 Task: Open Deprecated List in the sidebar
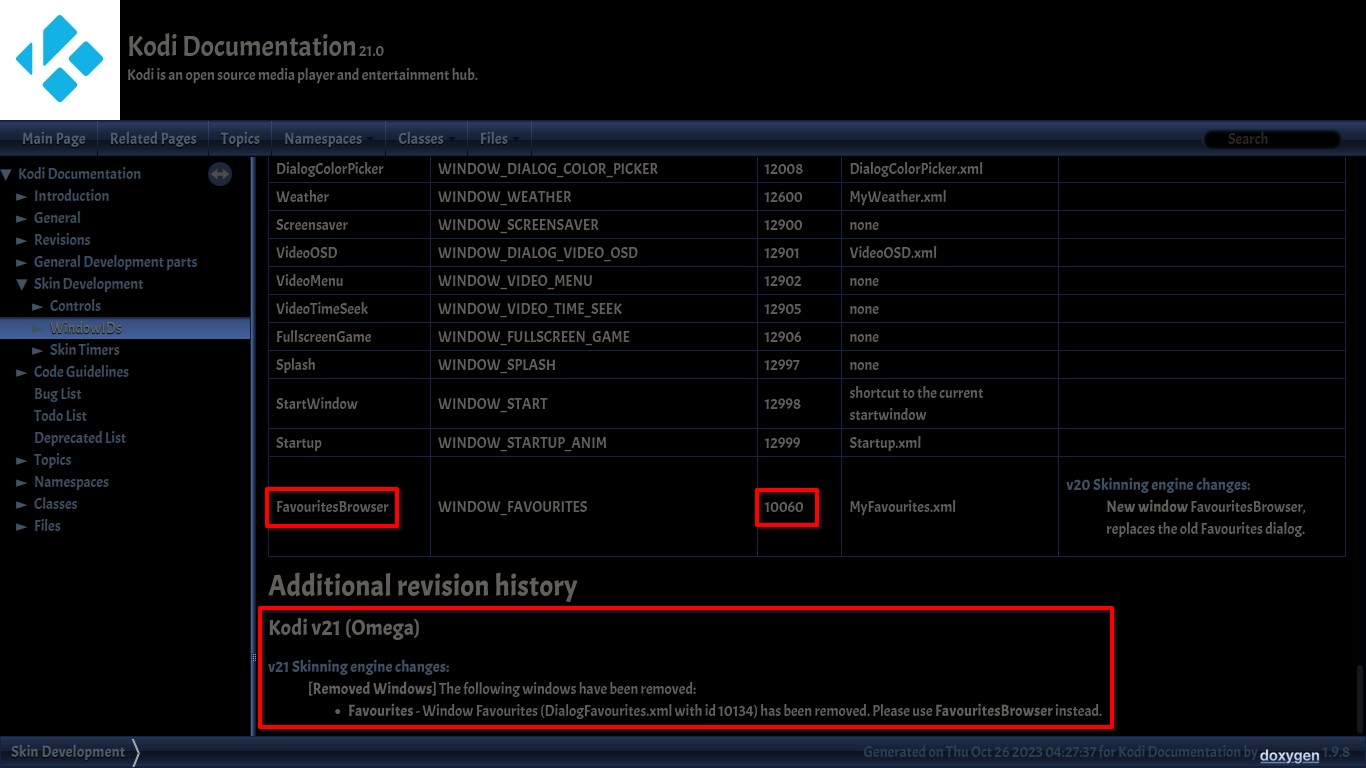tap(80, 438)
